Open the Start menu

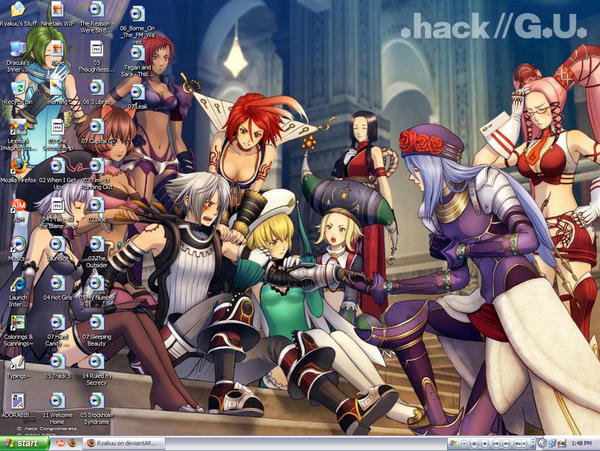pyautogui.click(x=24, y=443)
